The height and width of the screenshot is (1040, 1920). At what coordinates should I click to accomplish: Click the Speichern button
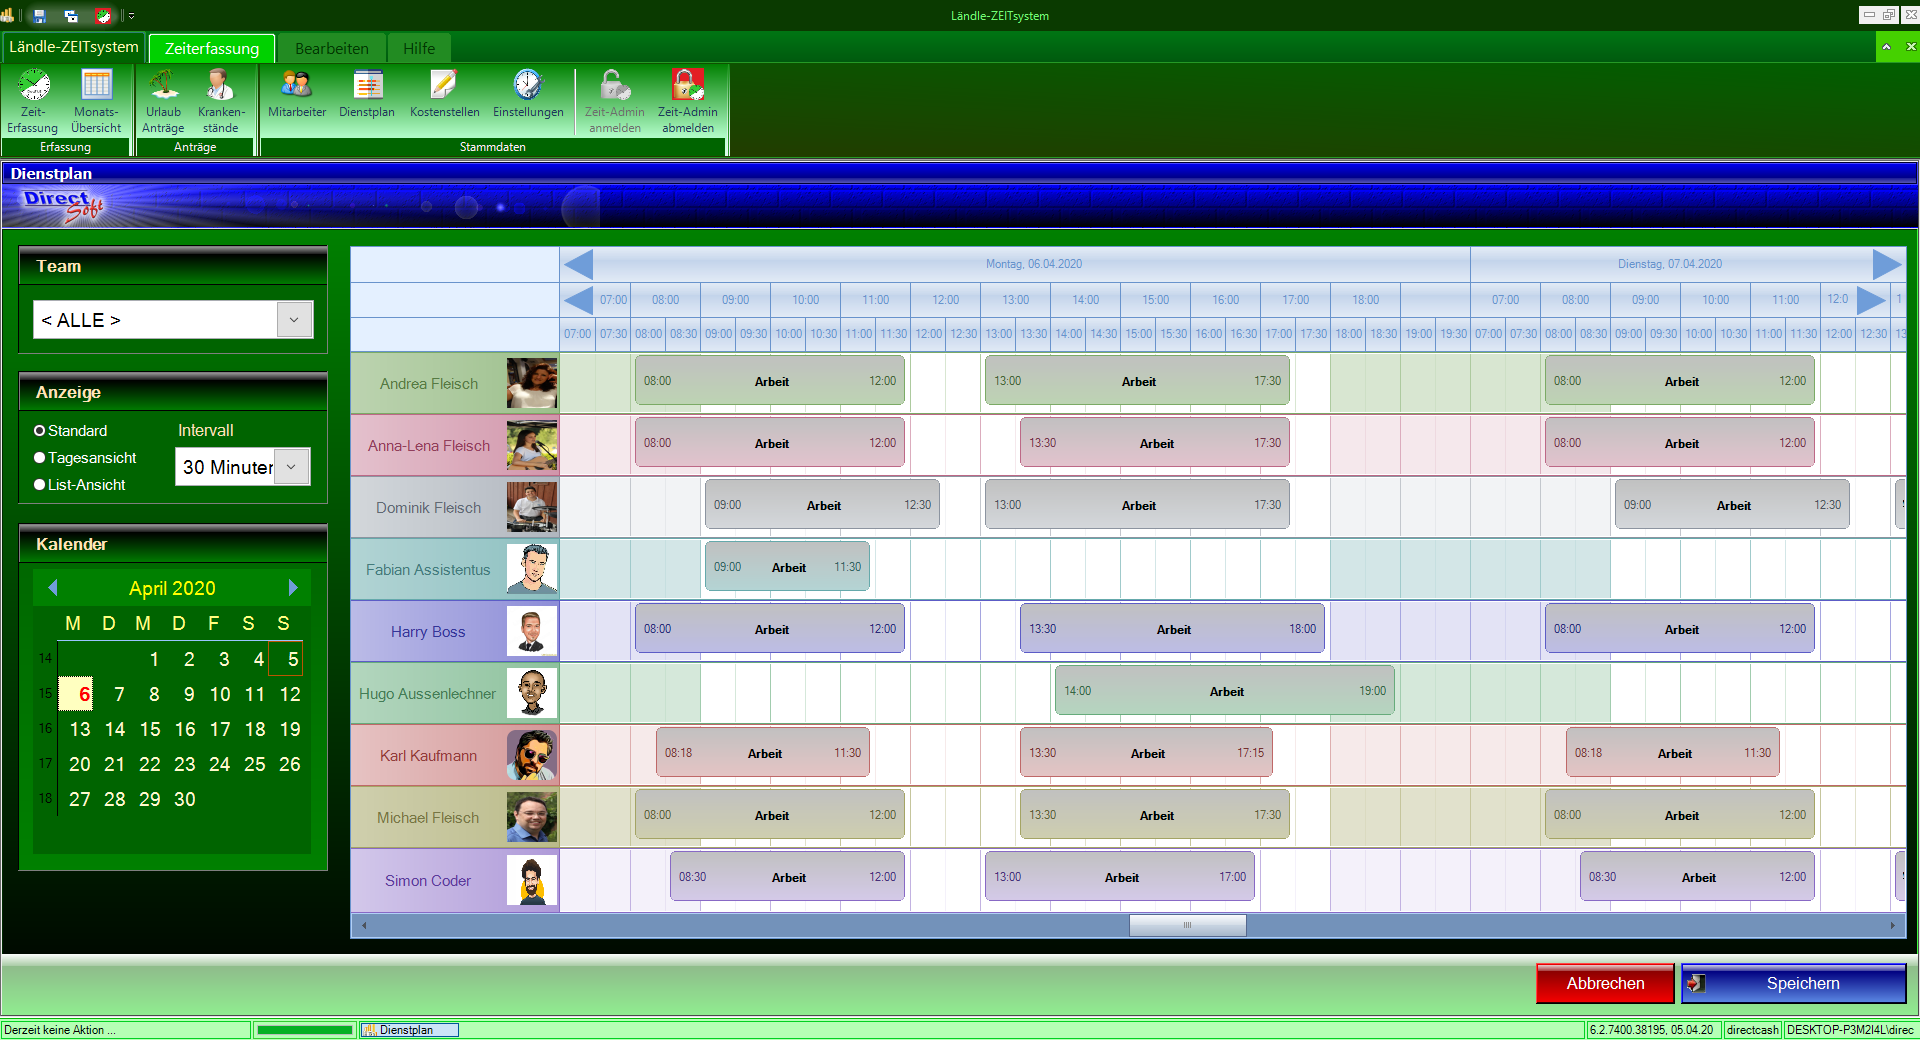pyautogui.click(x=1794, y=983)
